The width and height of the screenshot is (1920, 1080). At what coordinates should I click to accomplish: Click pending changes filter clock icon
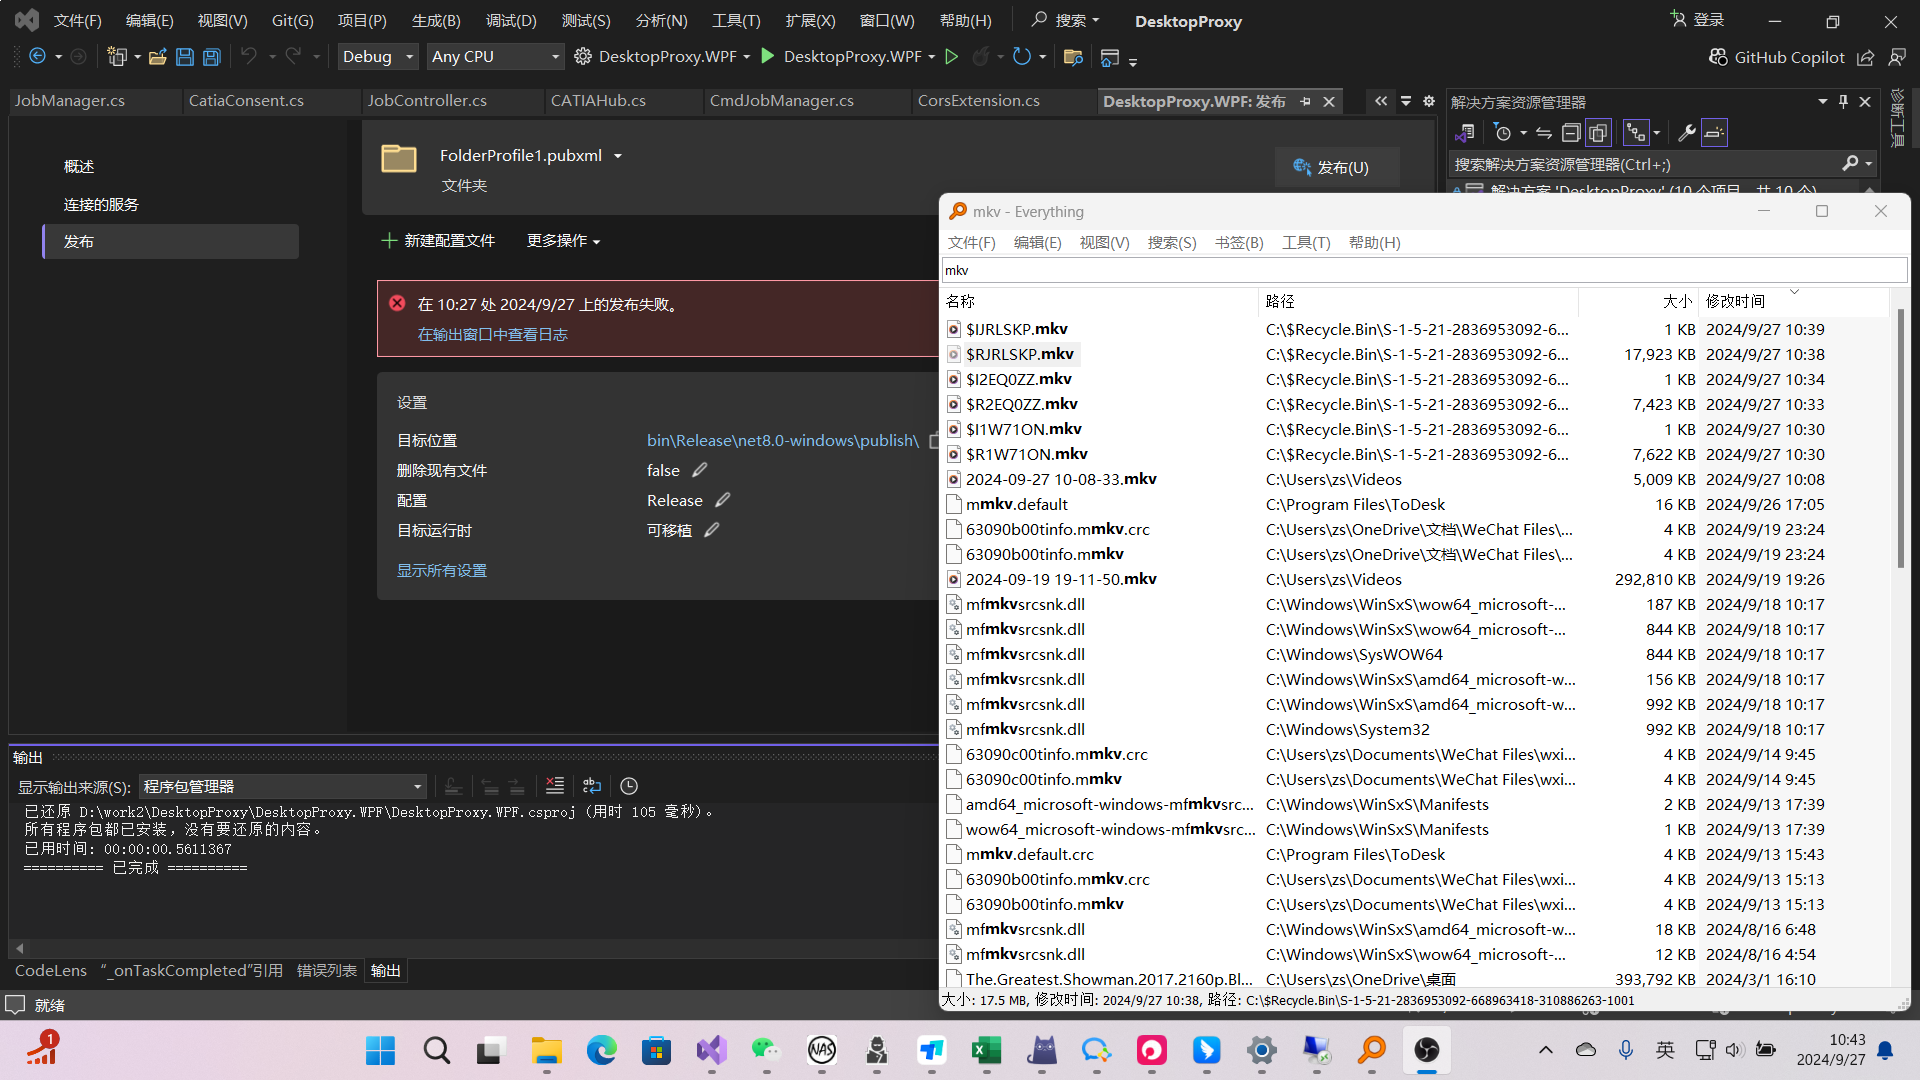coord(1502,133)
